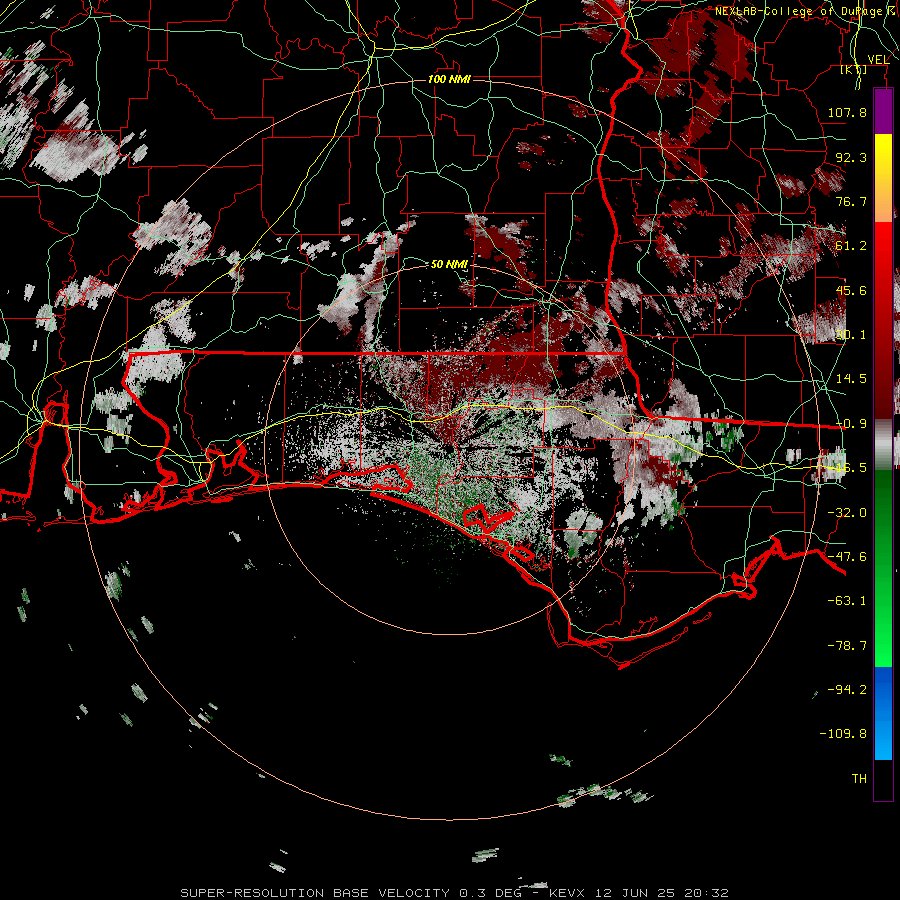Click the 92.3 scale value

pyautogui.click(x=851, y=157)
